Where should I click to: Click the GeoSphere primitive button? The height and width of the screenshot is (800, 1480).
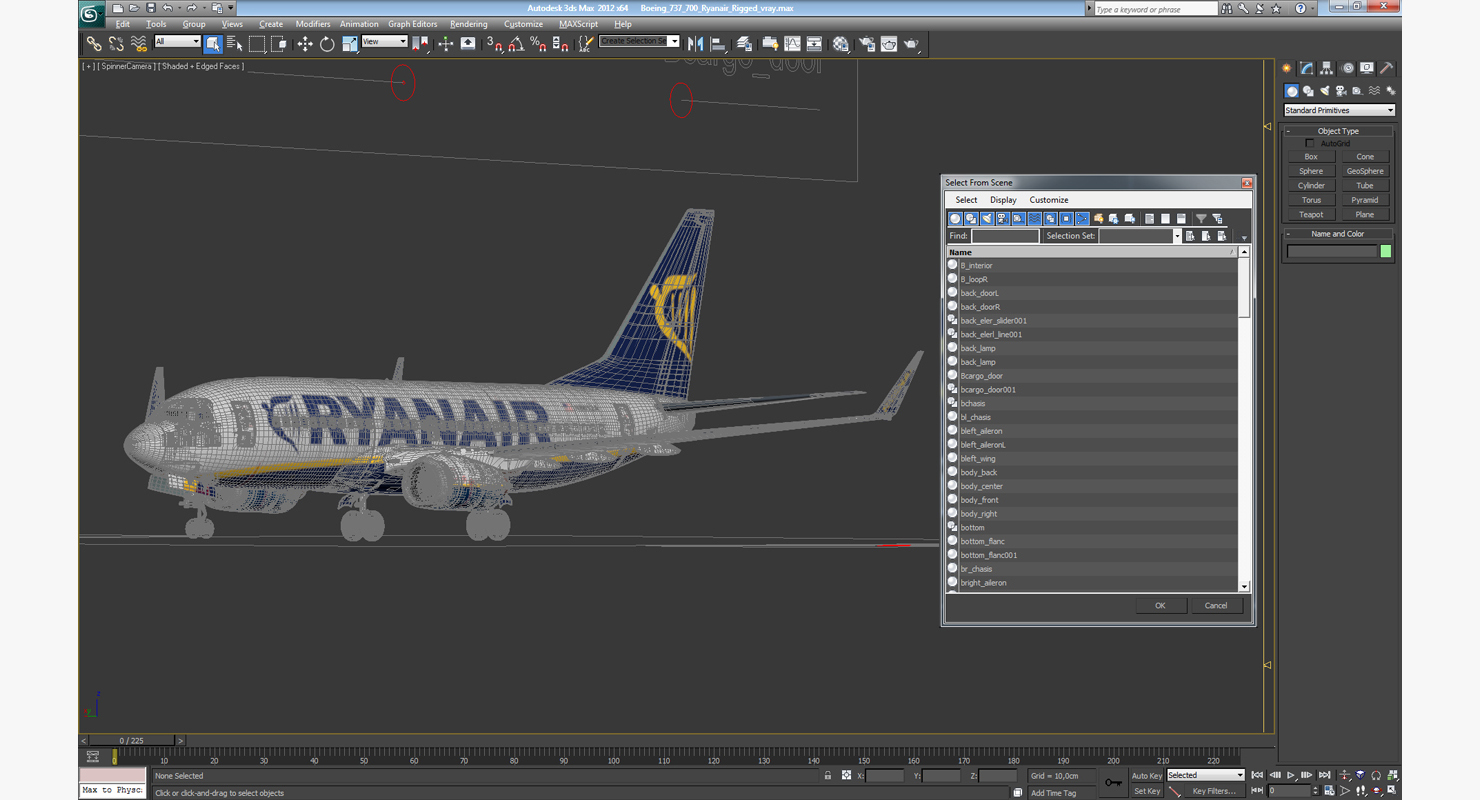point(1365,171)
